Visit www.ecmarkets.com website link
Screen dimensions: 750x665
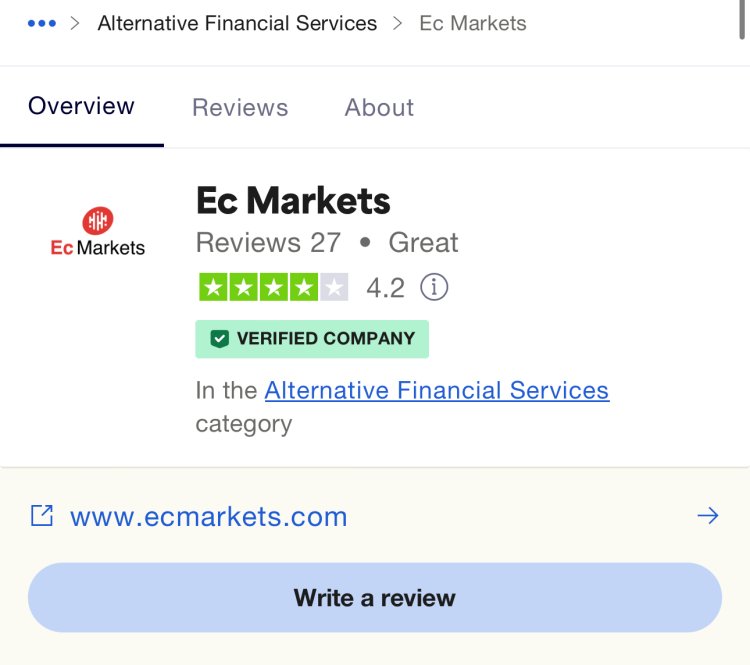coord(209,516)
